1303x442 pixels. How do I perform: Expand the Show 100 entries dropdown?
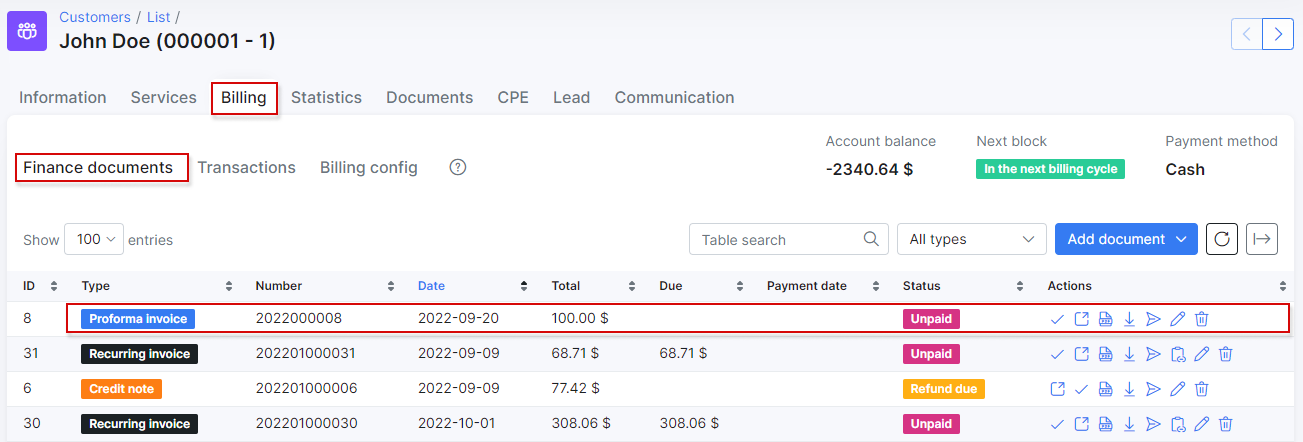click(94, 240)
